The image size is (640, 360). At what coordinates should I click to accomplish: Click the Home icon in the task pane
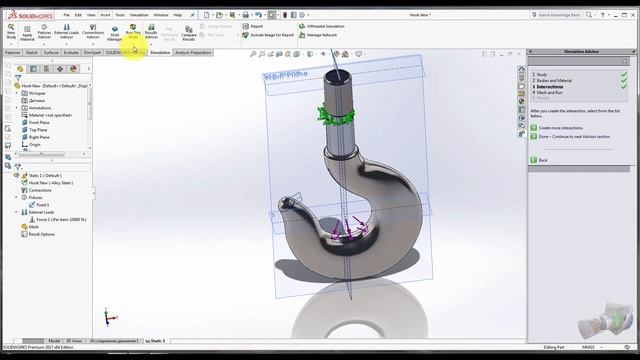521,69
